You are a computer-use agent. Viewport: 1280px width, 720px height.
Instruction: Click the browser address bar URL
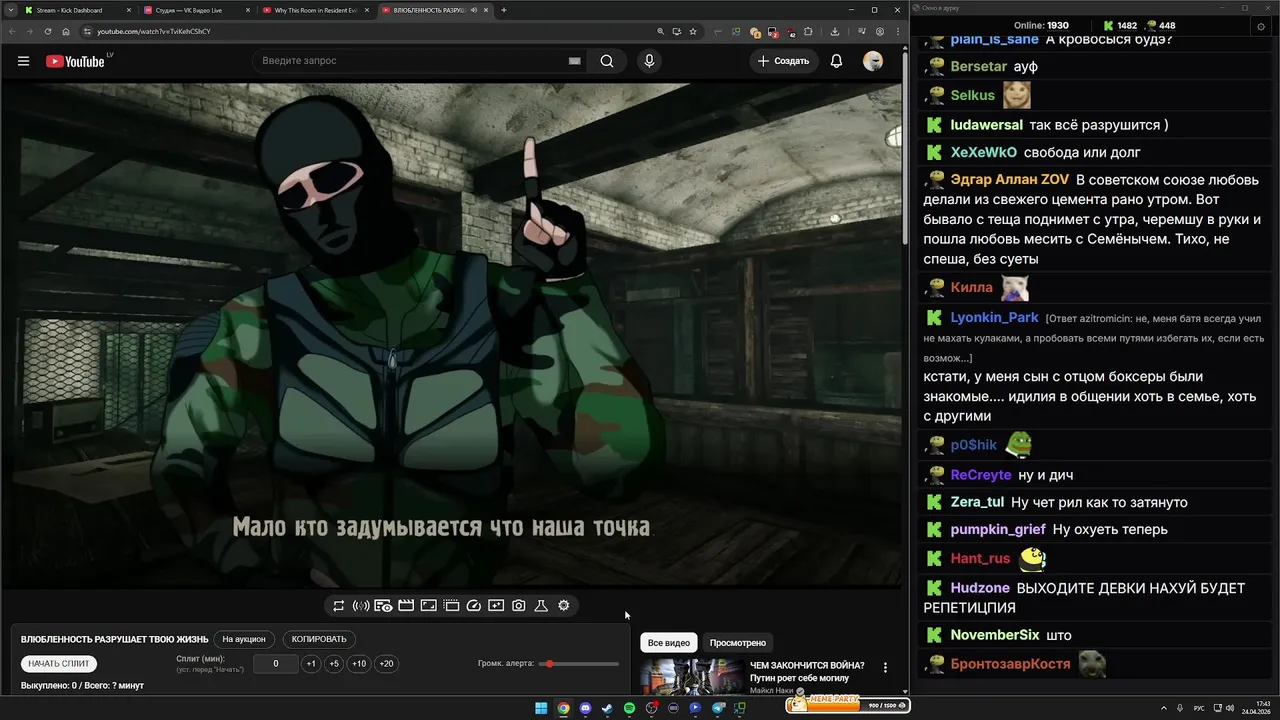[153, 31]
